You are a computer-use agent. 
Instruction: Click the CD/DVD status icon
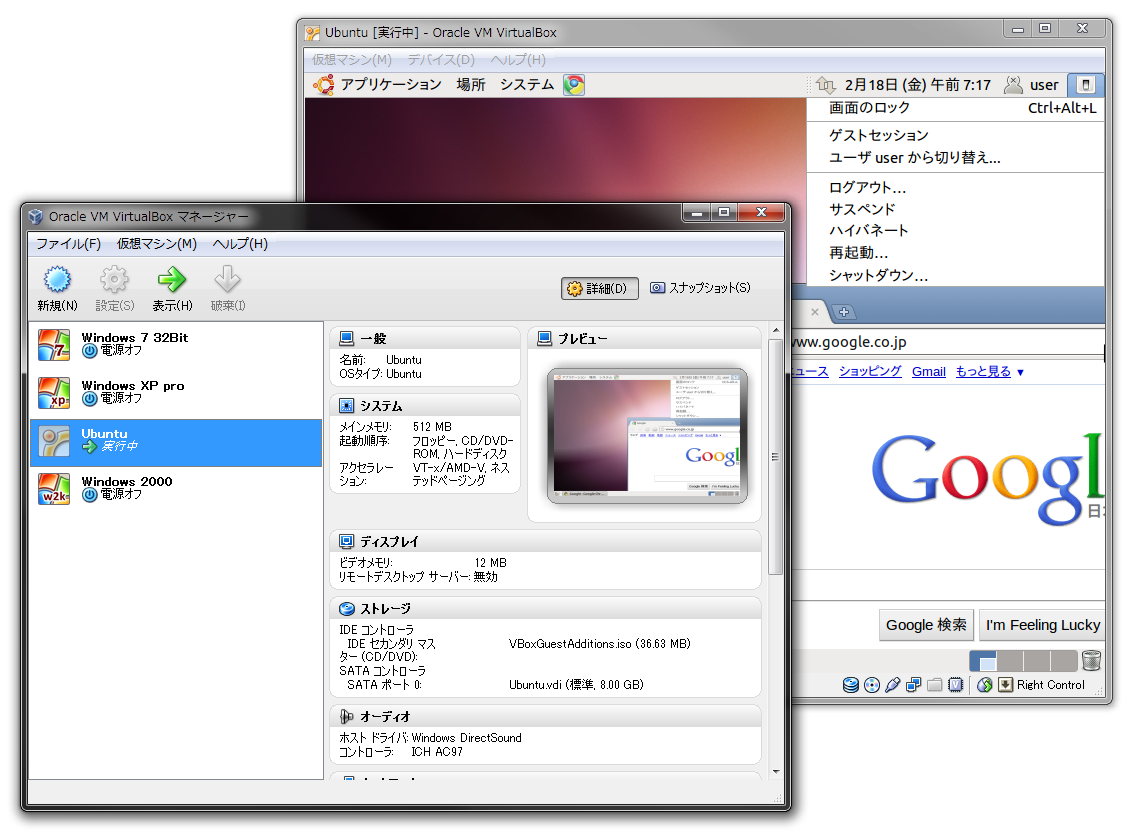pyautogui.click(x=872, y=685)
